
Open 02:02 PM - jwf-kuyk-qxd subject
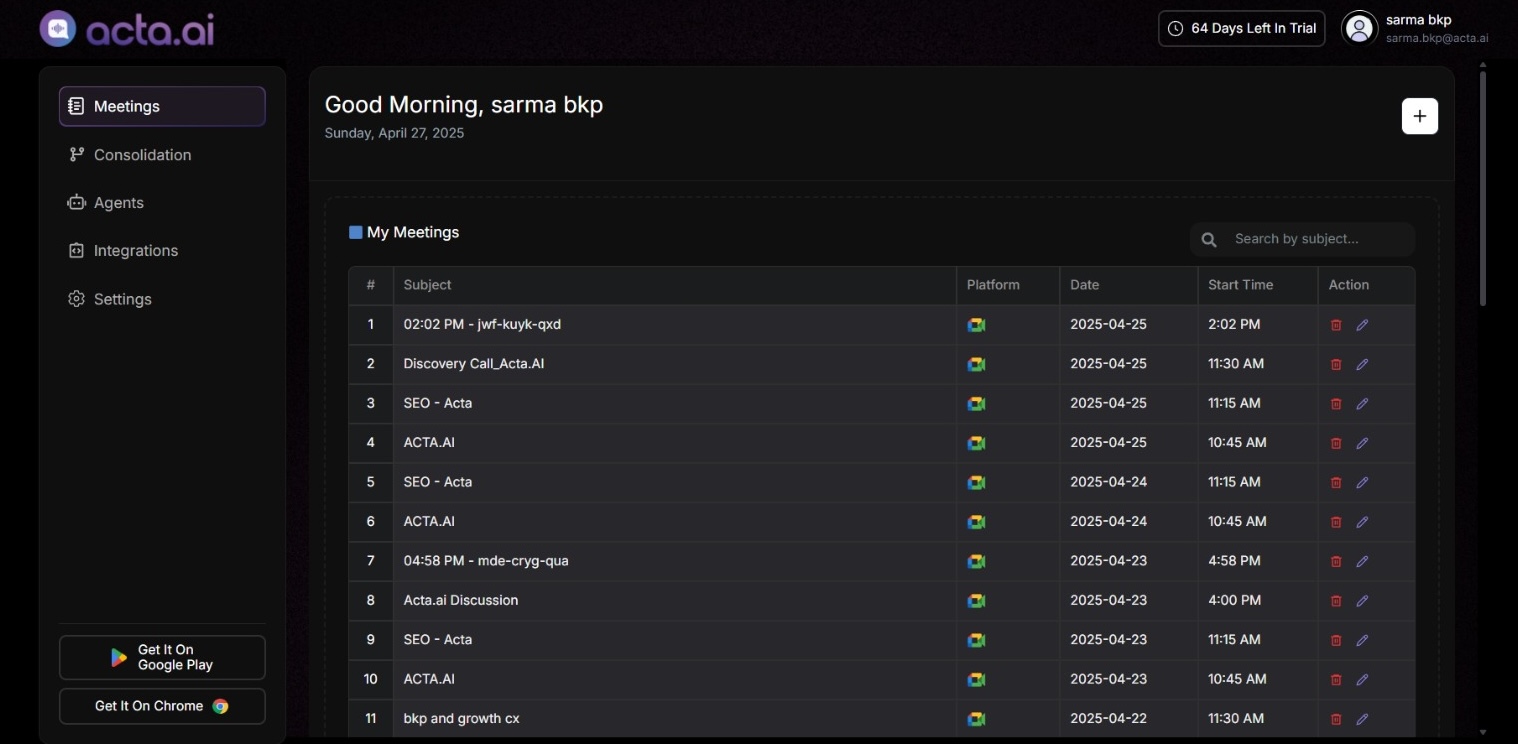482,325
